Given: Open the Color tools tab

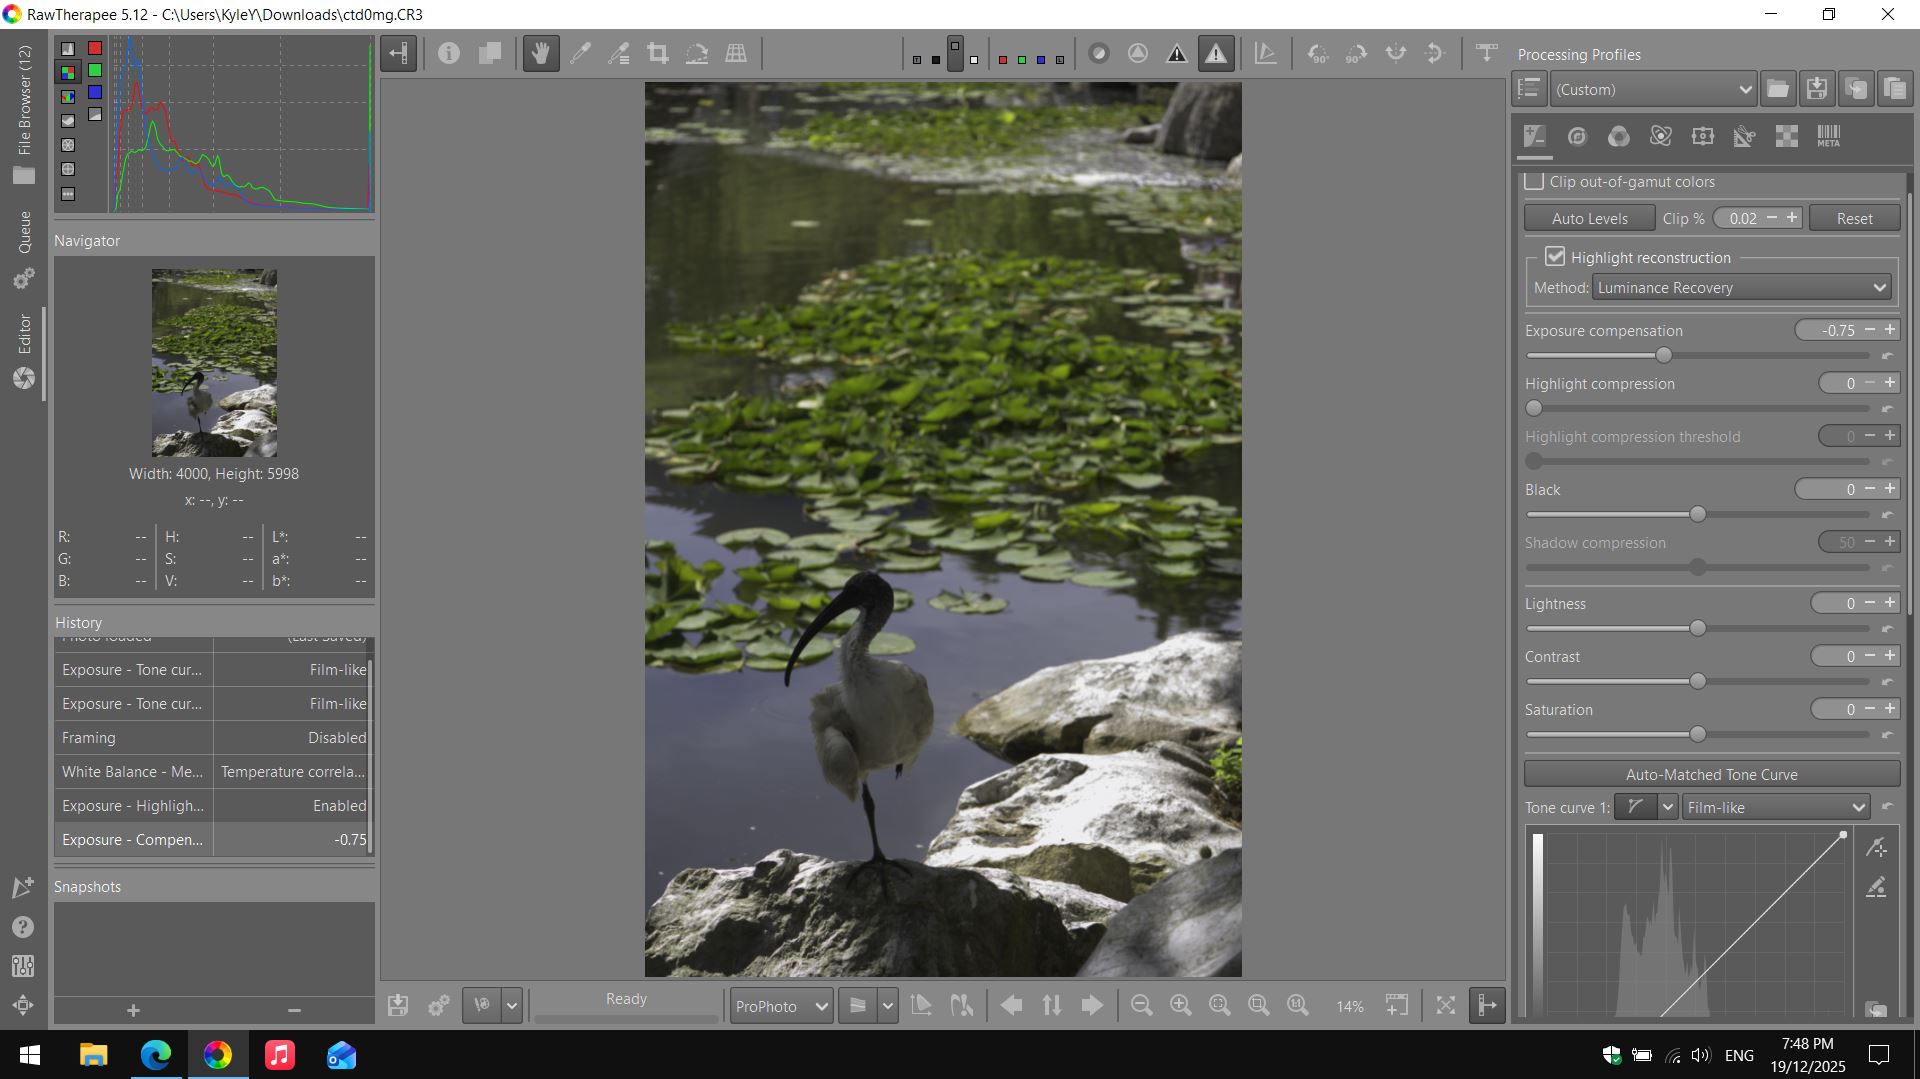Looking at the screenshot, I should tap(1619, 137).
